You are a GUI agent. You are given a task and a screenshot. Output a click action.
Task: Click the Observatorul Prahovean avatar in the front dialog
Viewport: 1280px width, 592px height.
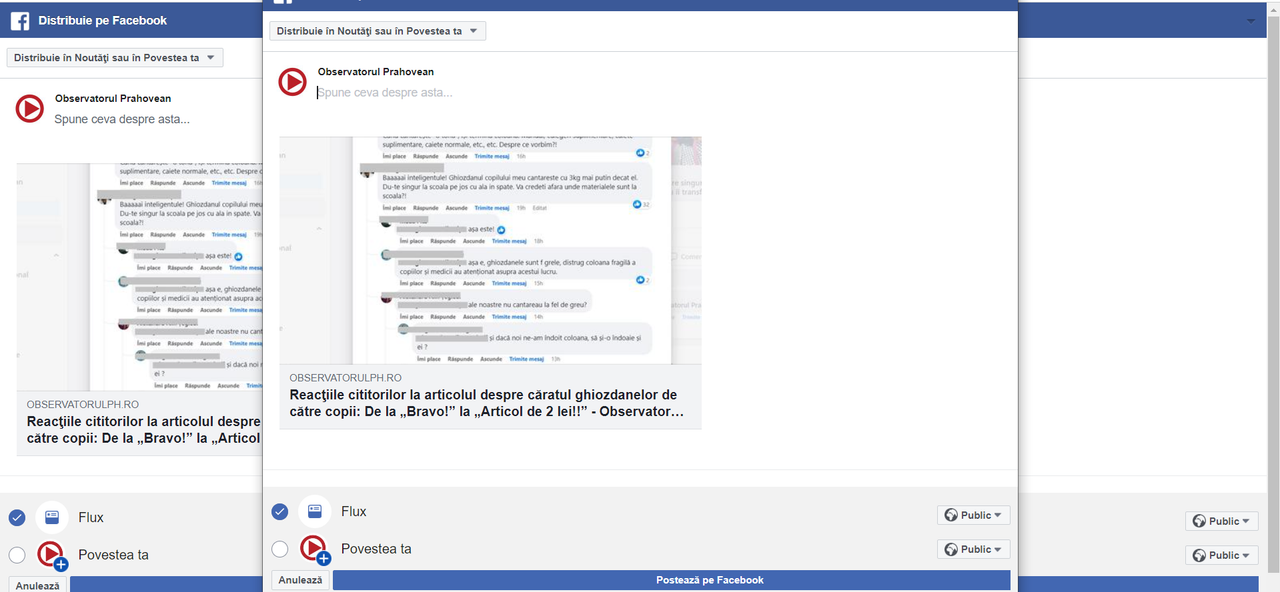[292, 82]
